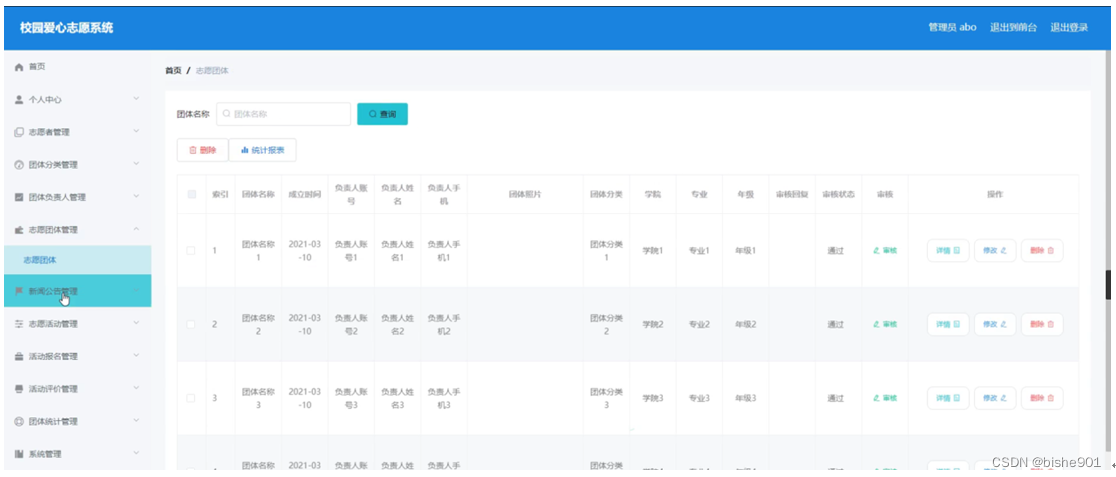1116x477 pixels.
Task: Expand 团体分类管理 using its chevron
Action: 136,164
